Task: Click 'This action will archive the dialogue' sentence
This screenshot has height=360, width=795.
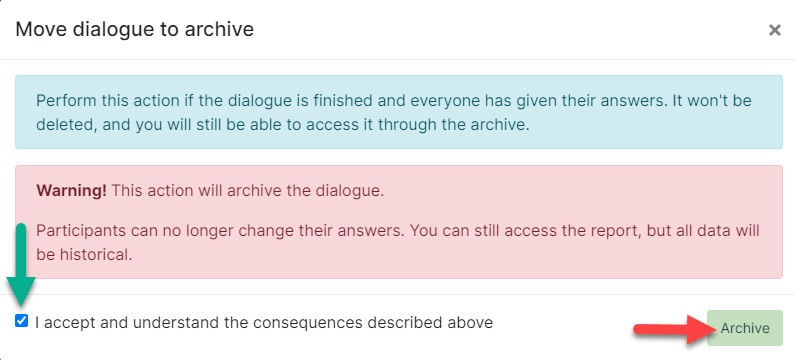Action: (247, 191)
